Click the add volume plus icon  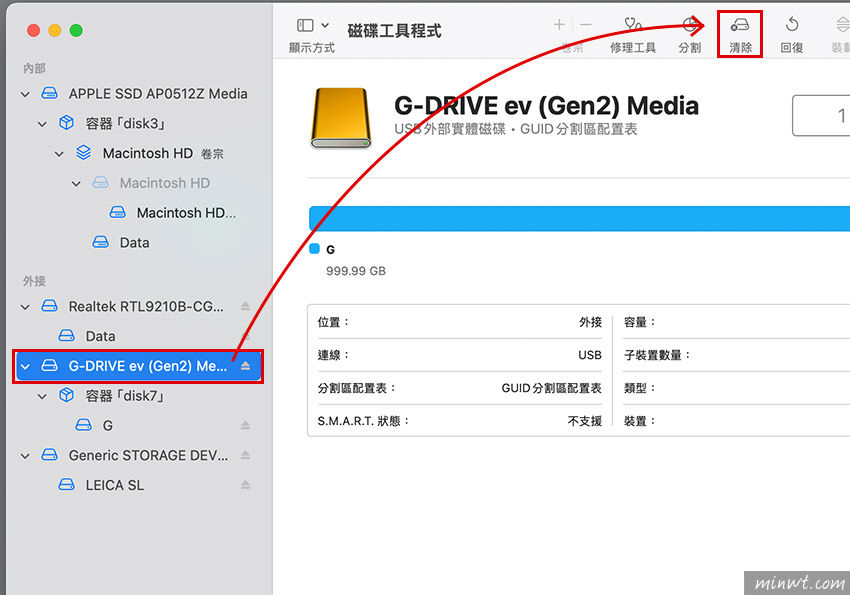tap(559, 25)
